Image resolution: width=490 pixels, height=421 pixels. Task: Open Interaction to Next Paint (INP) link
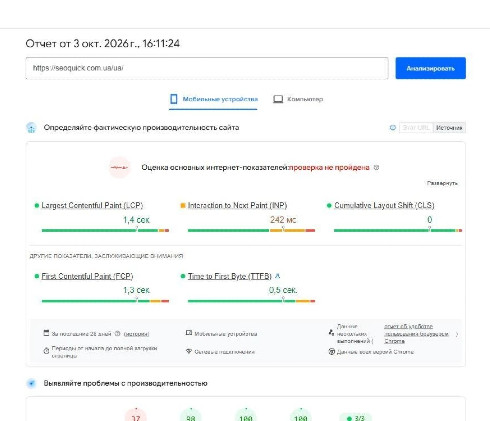click(237, 205)
